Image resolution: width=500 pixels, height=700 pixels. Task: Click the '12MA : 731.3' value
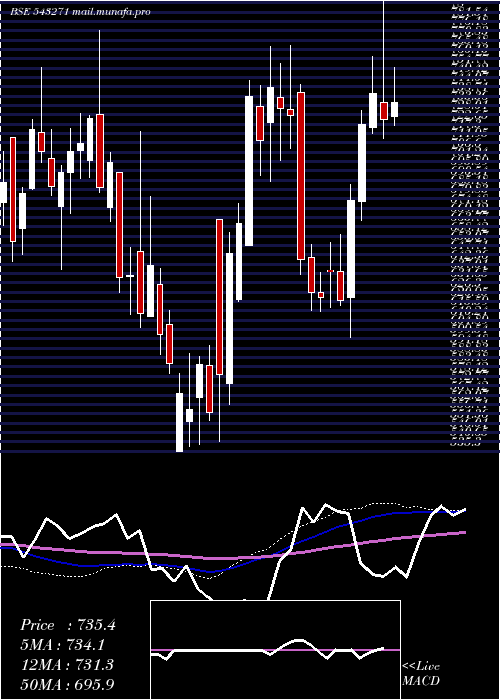(x=67, y=664)
